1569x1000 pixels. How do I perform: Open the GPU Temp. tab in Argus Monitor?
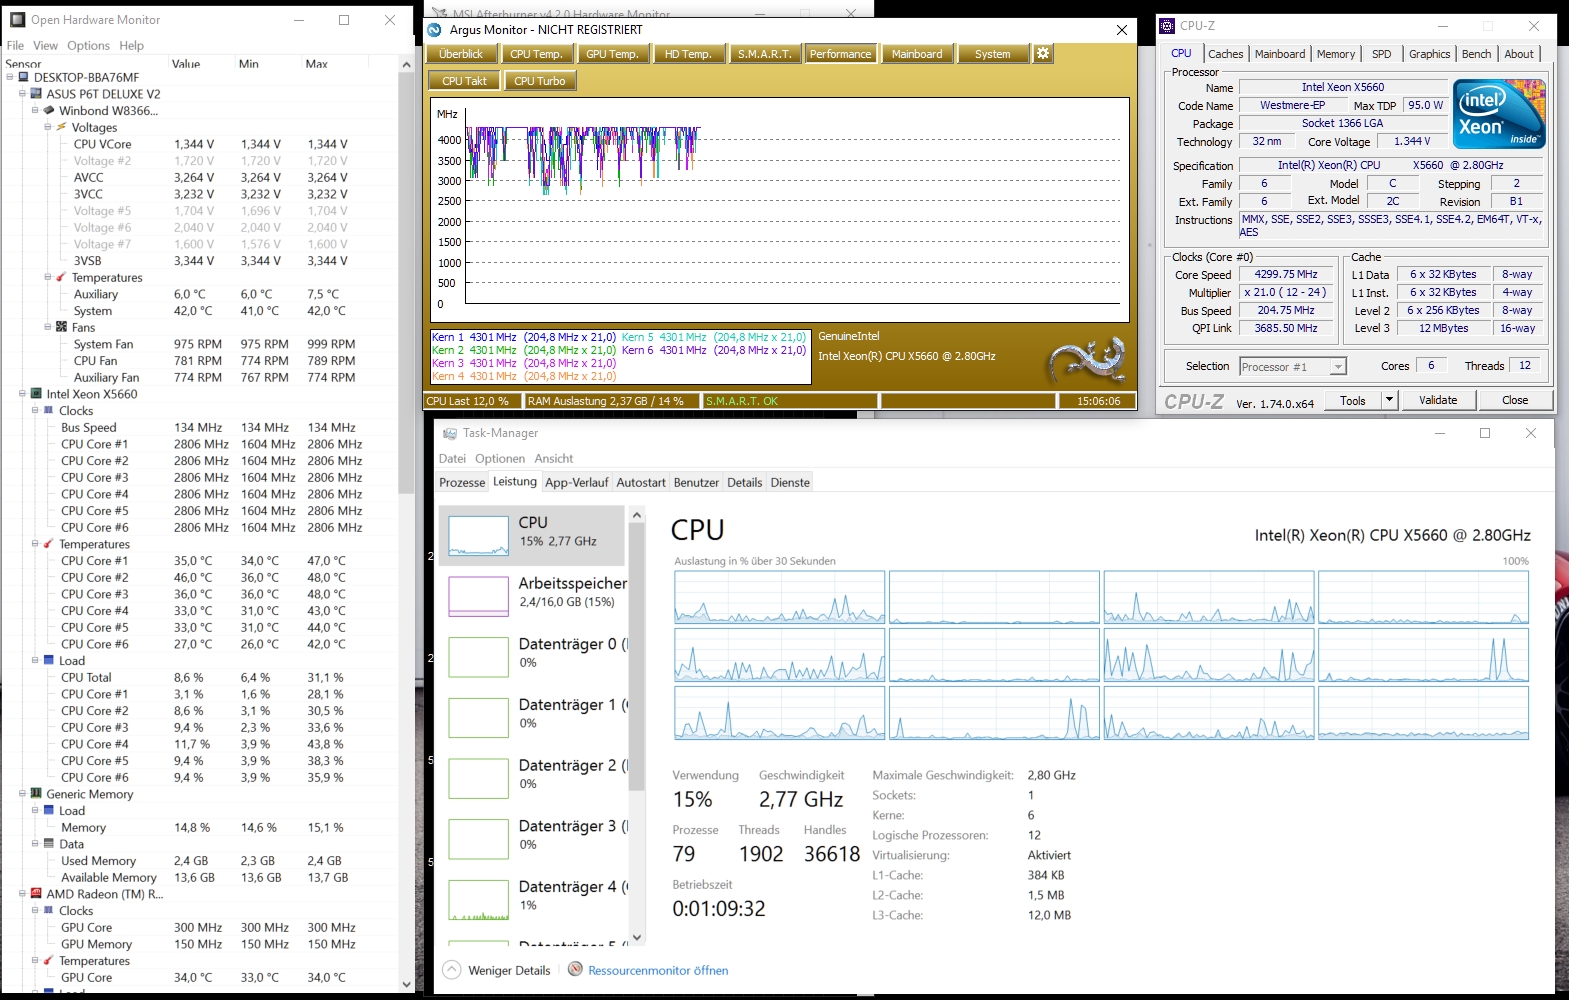[612, 54]
